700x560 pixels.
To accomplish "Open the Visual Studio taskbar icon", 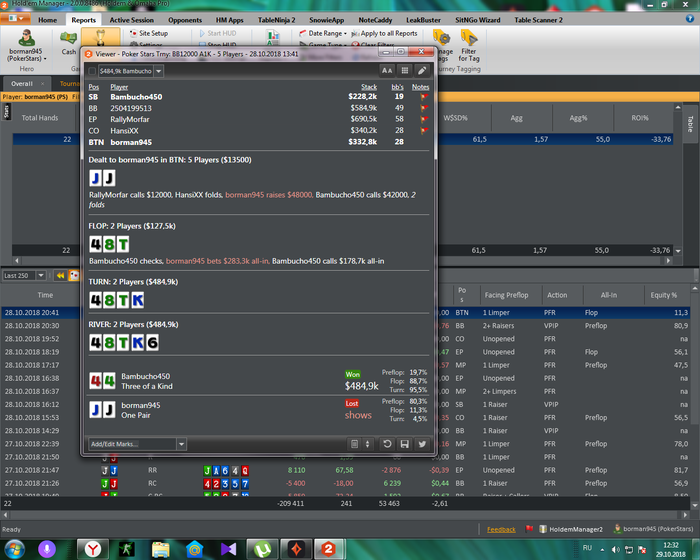I will (x=228, y=549).
